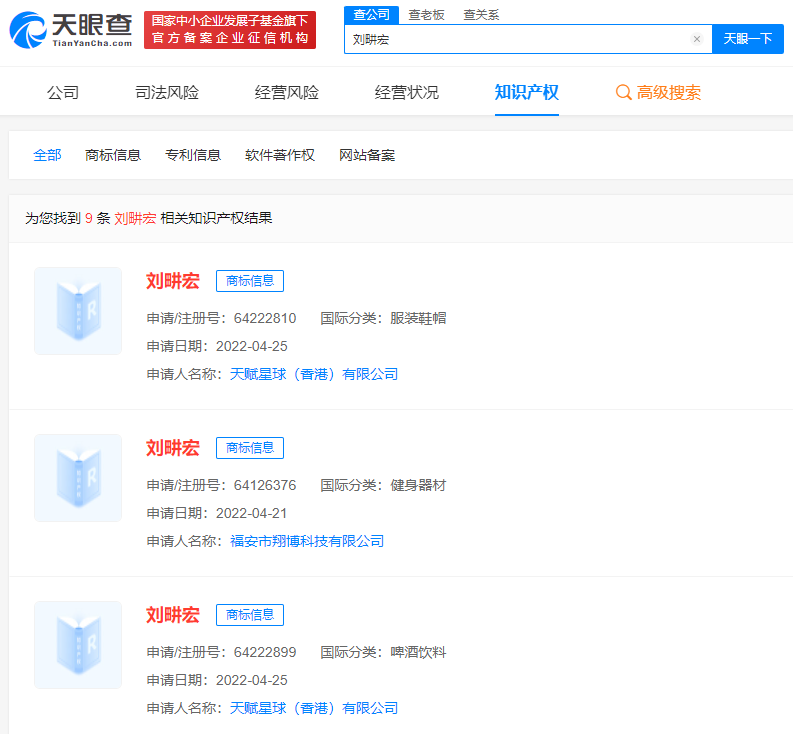This screenshot has height=734, width=793.
Task: Click application date 2022-04-21
Action: 251,513
